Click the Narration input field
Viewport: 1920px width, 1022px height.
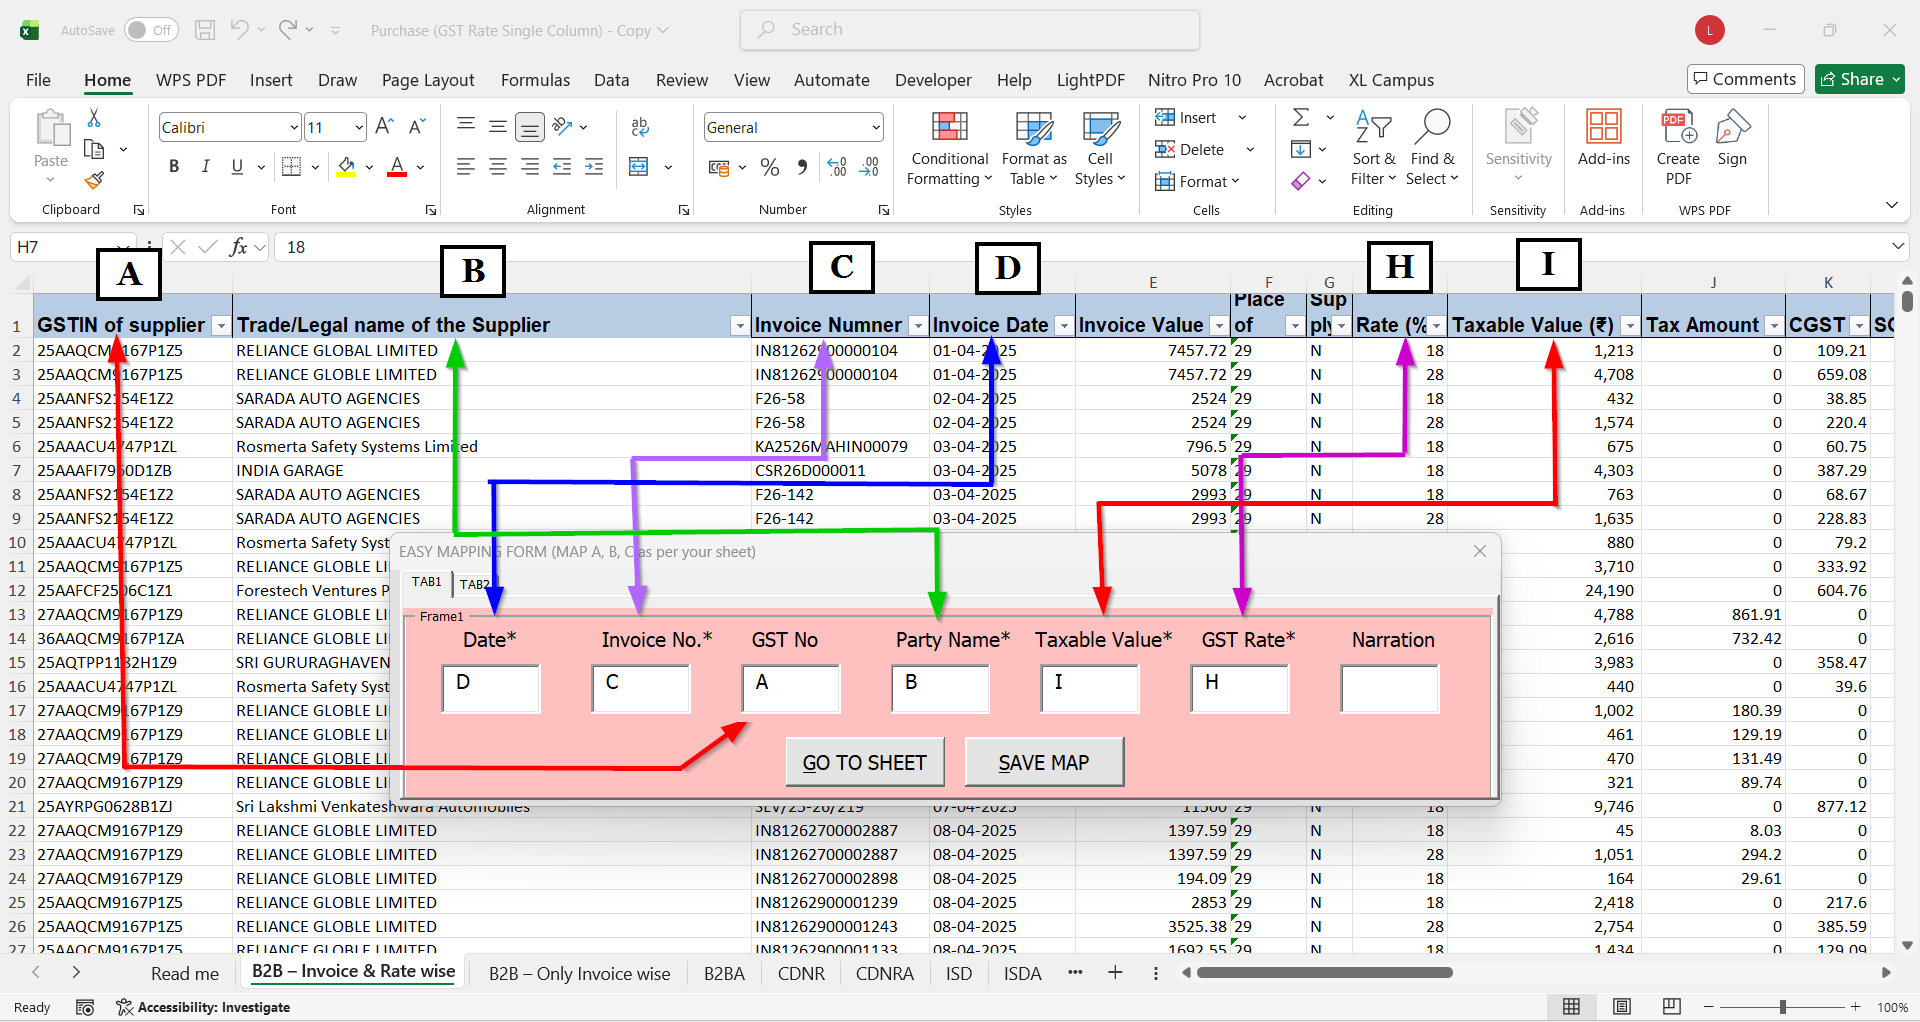(x=1390, y=689)
